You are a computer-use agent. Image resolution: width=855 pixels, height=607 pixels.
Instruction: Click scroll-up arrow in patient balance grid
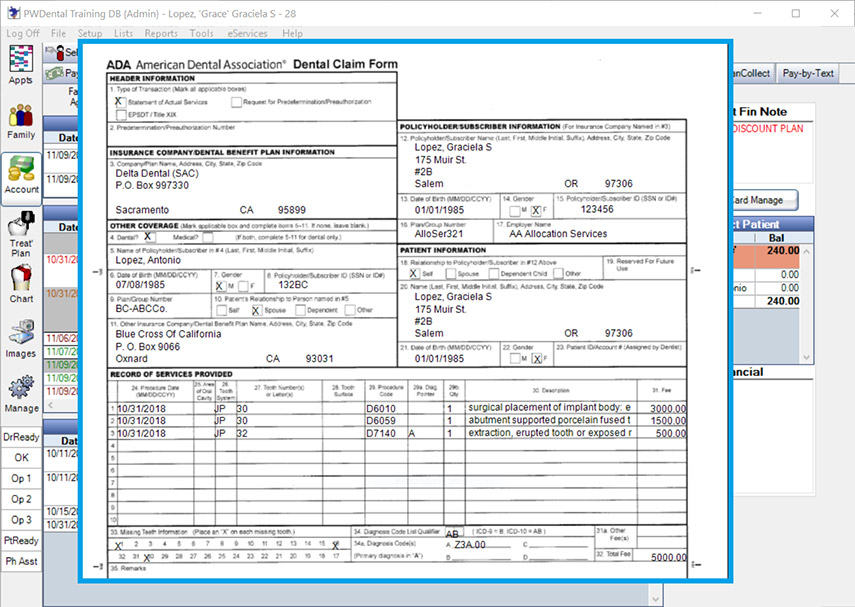tap(807, 251)
